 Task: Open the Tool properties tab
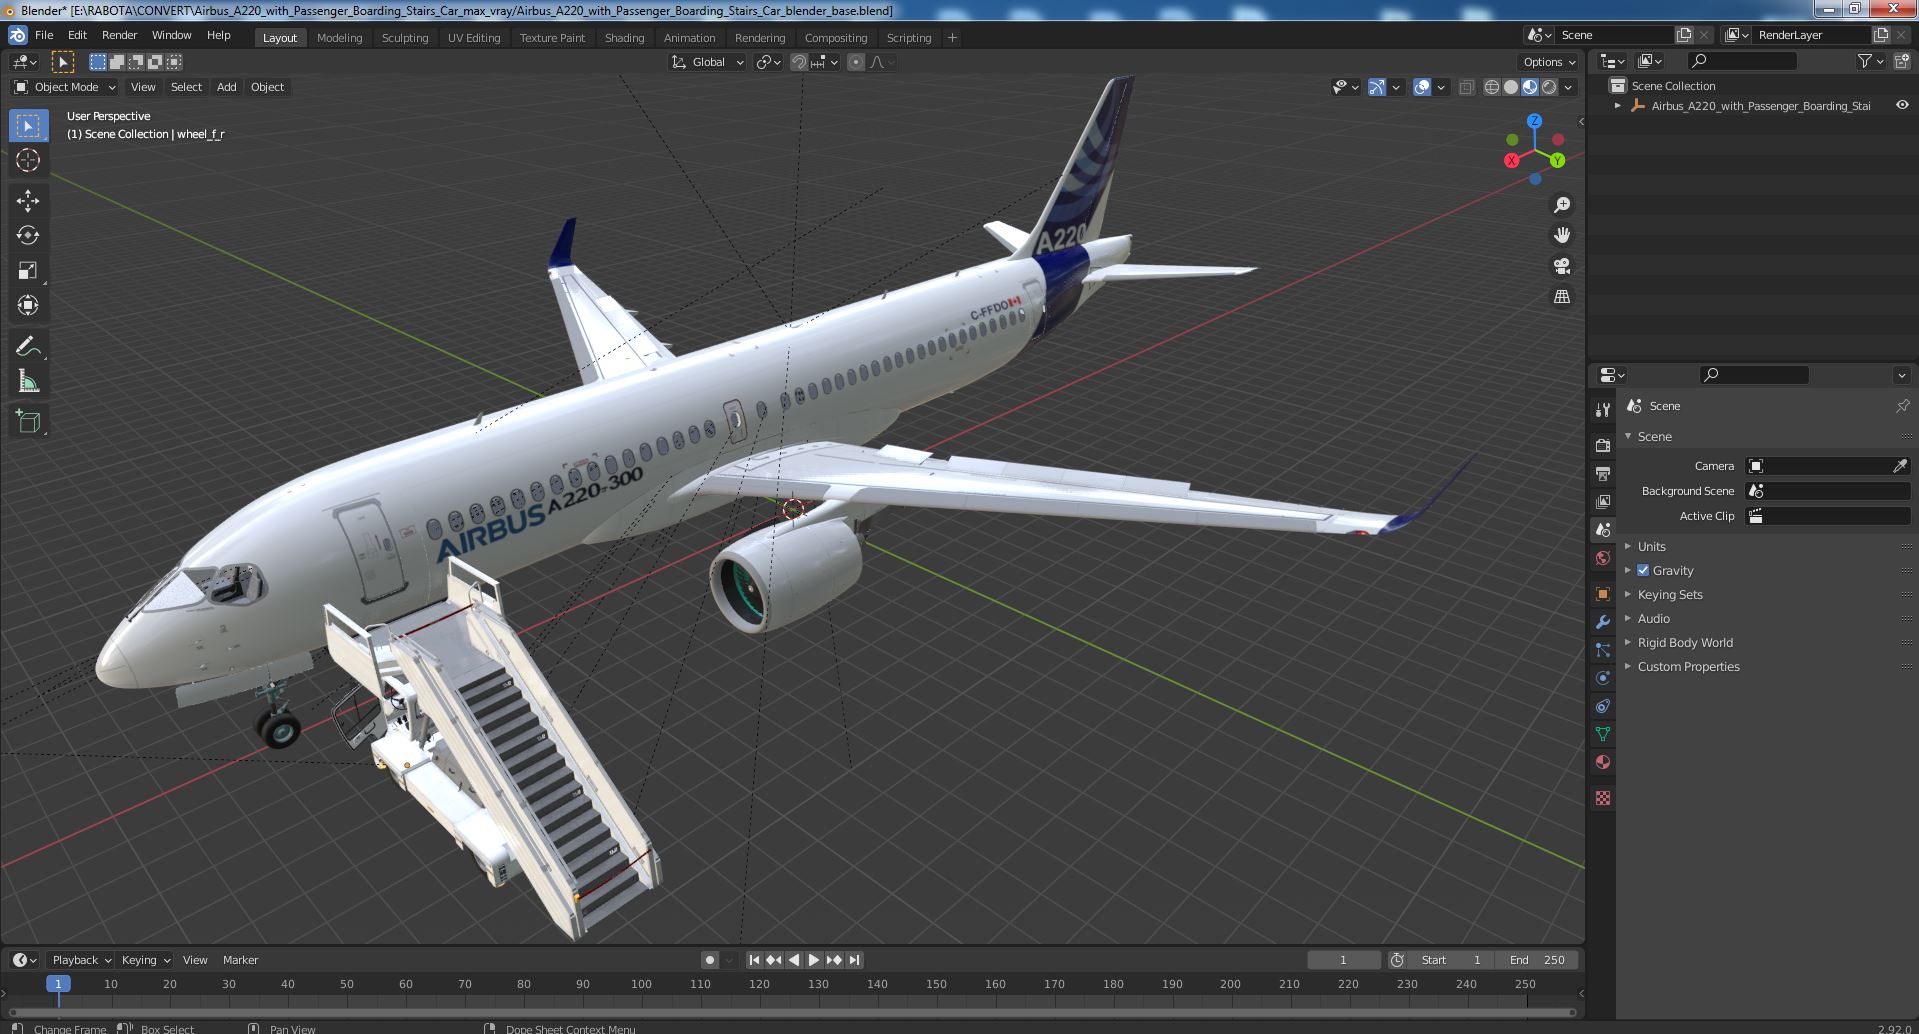(1603, 410)
